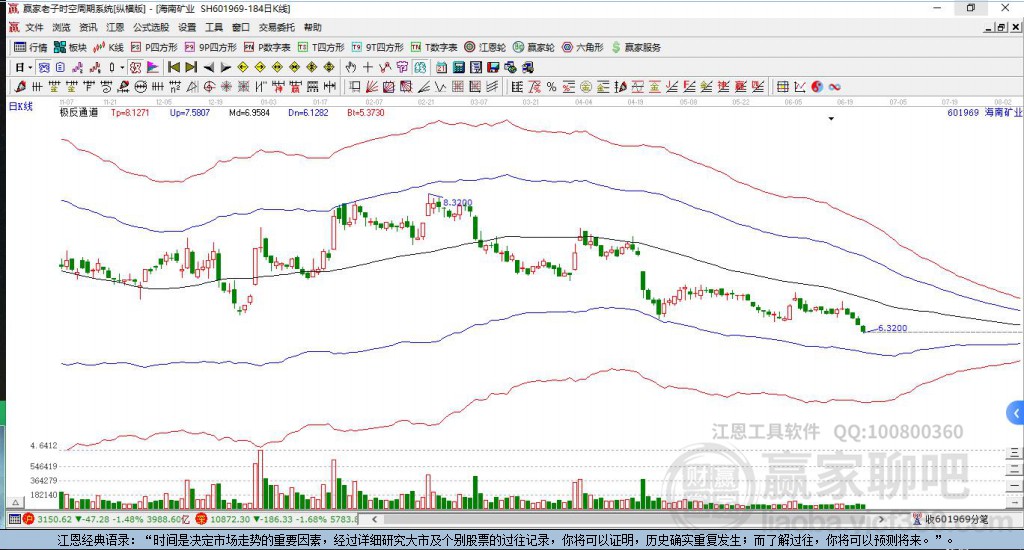Viewport: 1024px width, 550px height.
Task: Click the red pencil drawing icon
Action: coord(20,87)
